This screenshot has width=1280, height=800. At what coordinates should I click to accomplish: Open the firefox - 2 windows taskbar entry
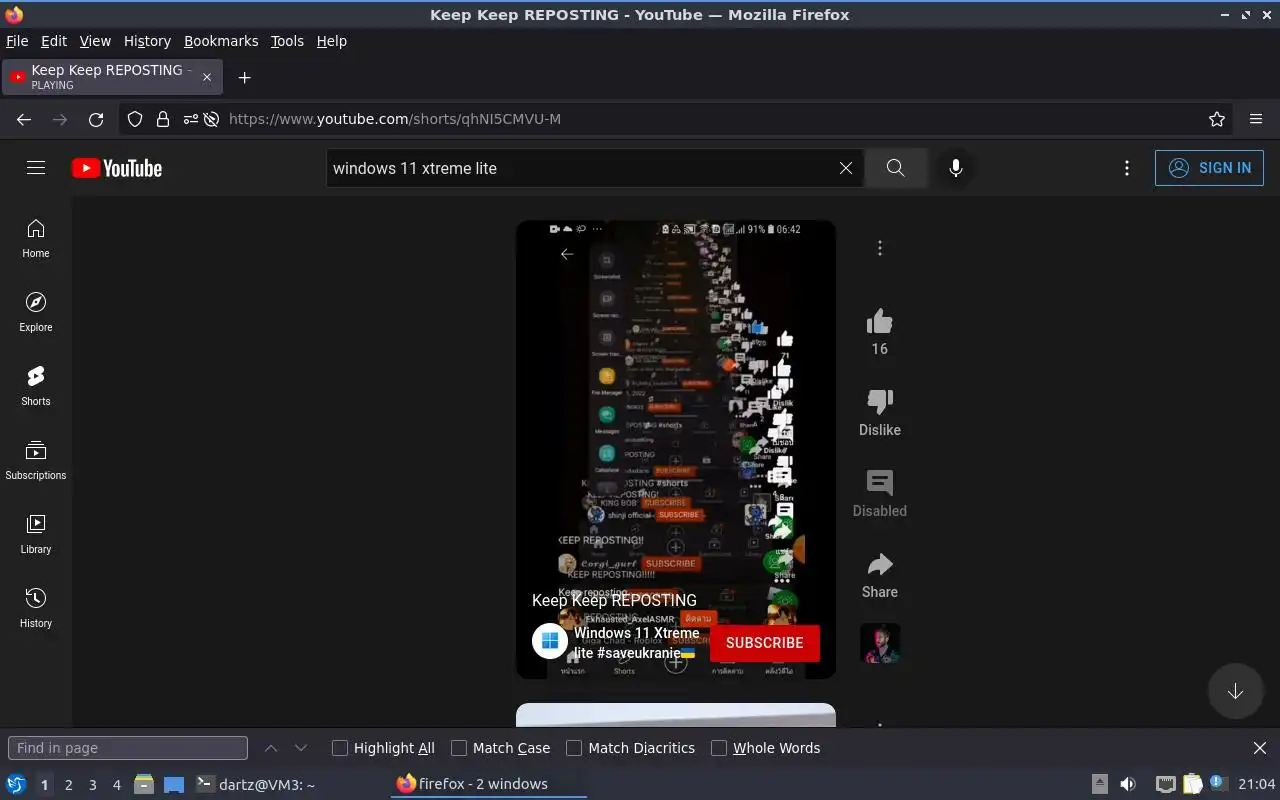coord(488,785)
